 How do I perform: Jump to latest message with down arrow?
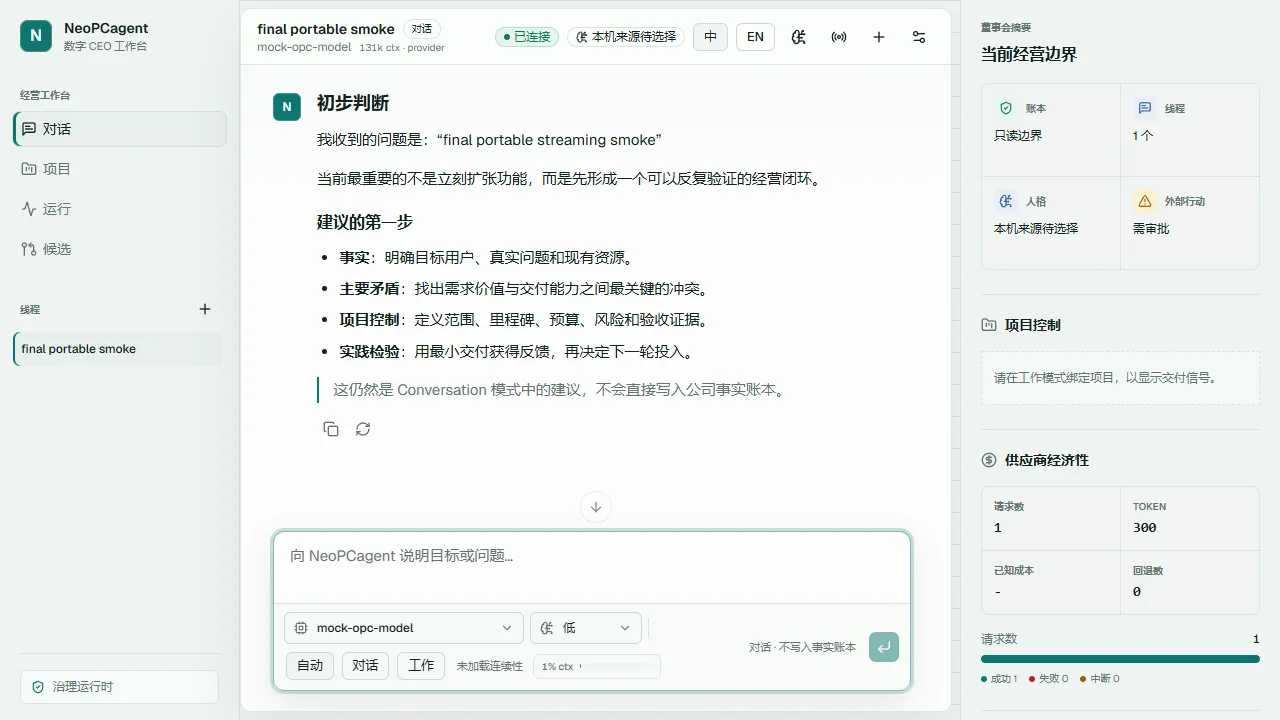(596, 507)
